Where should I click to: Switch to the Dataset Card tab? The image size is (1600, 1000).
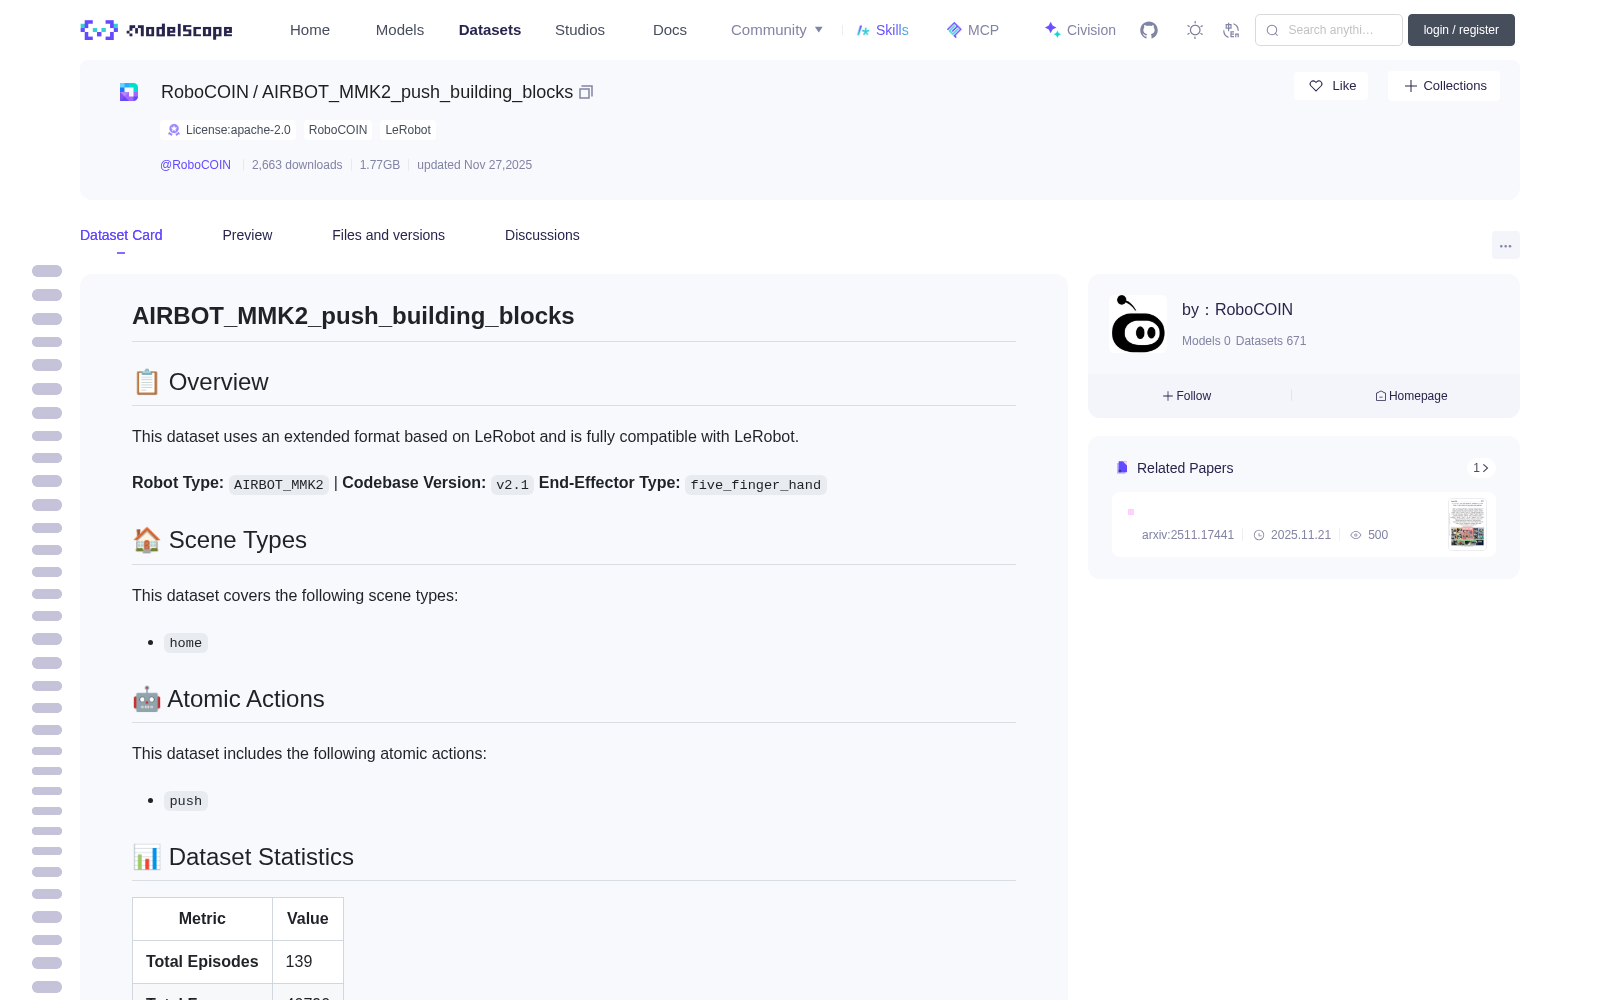click(121, 235)
